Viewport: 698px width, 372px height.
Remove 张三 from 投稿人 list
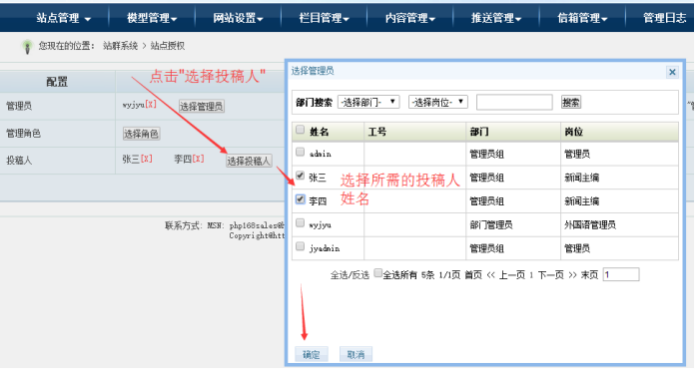point(147,159)
